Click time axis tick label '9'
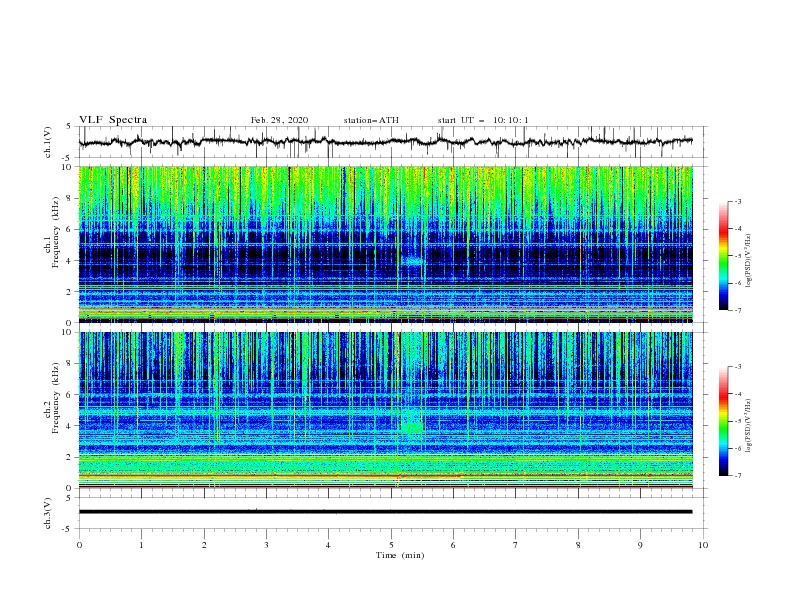 coord(640,545)
